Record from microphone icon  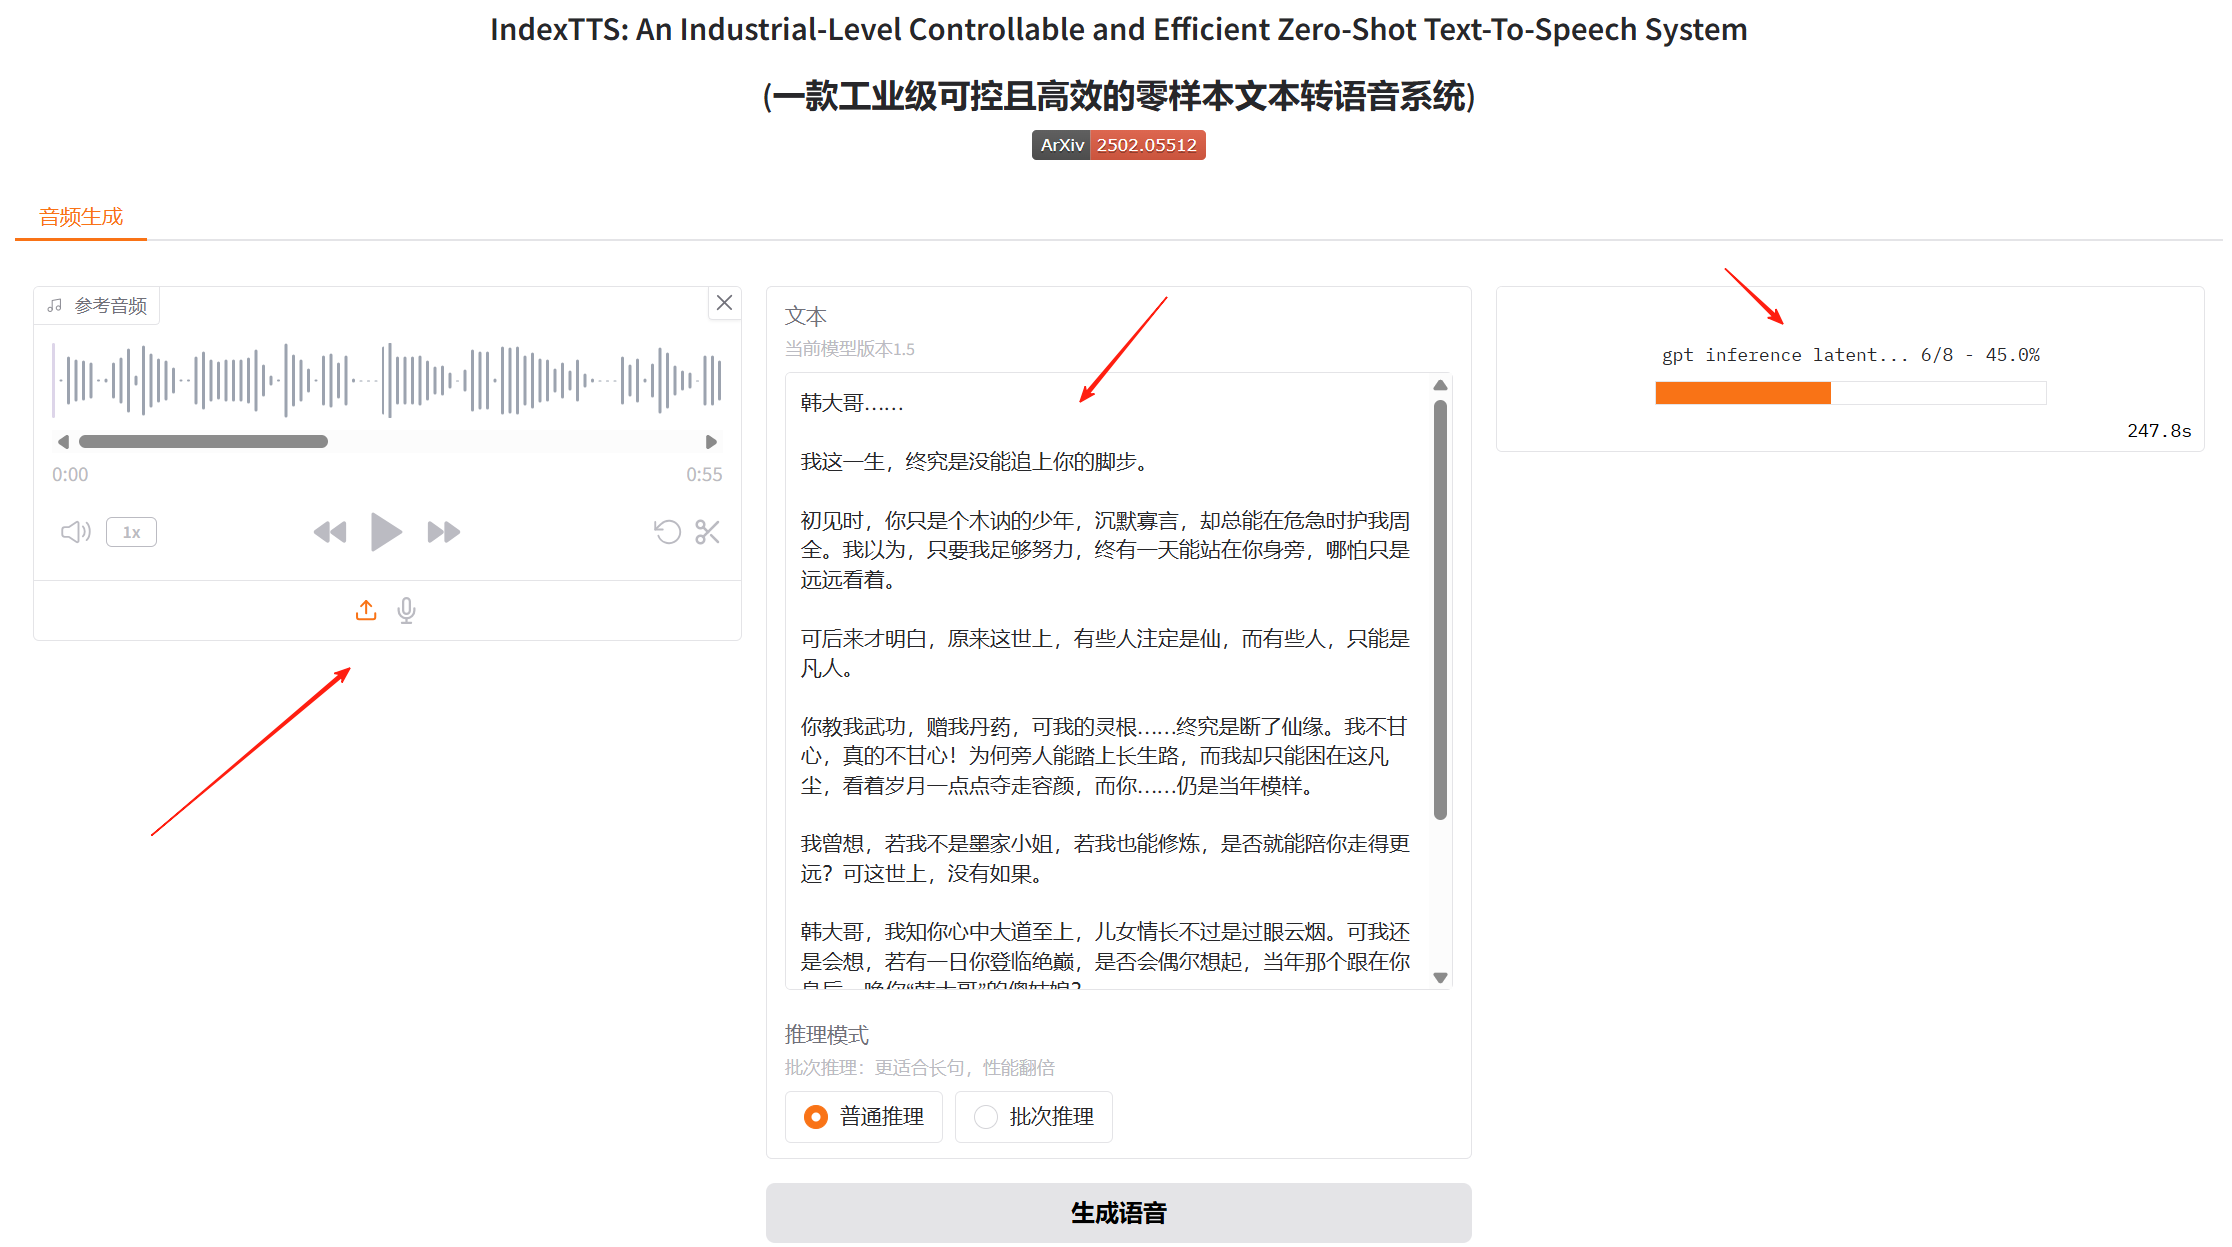[406, 610]
